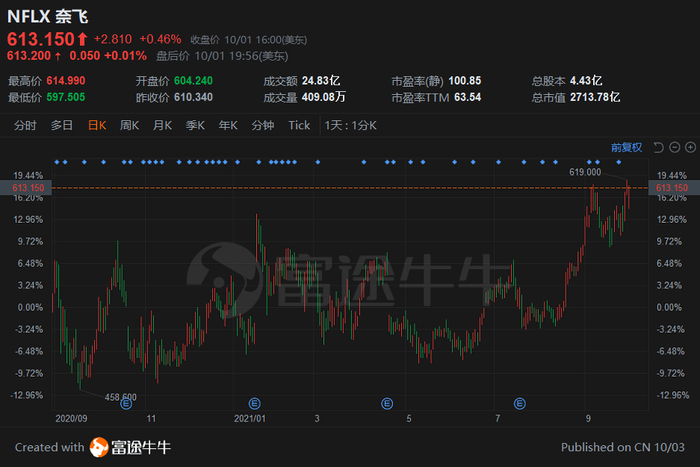
Task: Click the 富途牛牛 logo in footer
Action: point(130,447)
